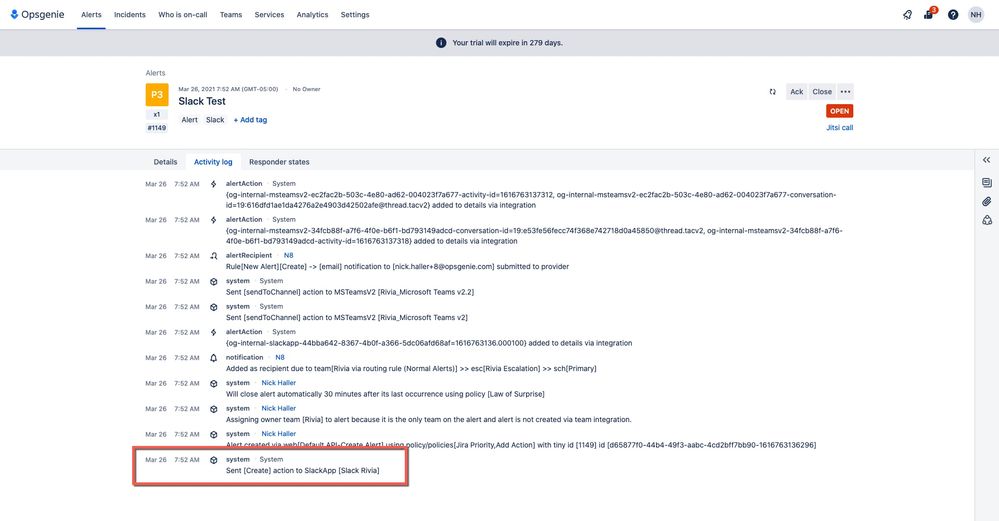Open the Incidents menu
The height and width of the screenshot is (521, 999).
(x=130, y=15)
